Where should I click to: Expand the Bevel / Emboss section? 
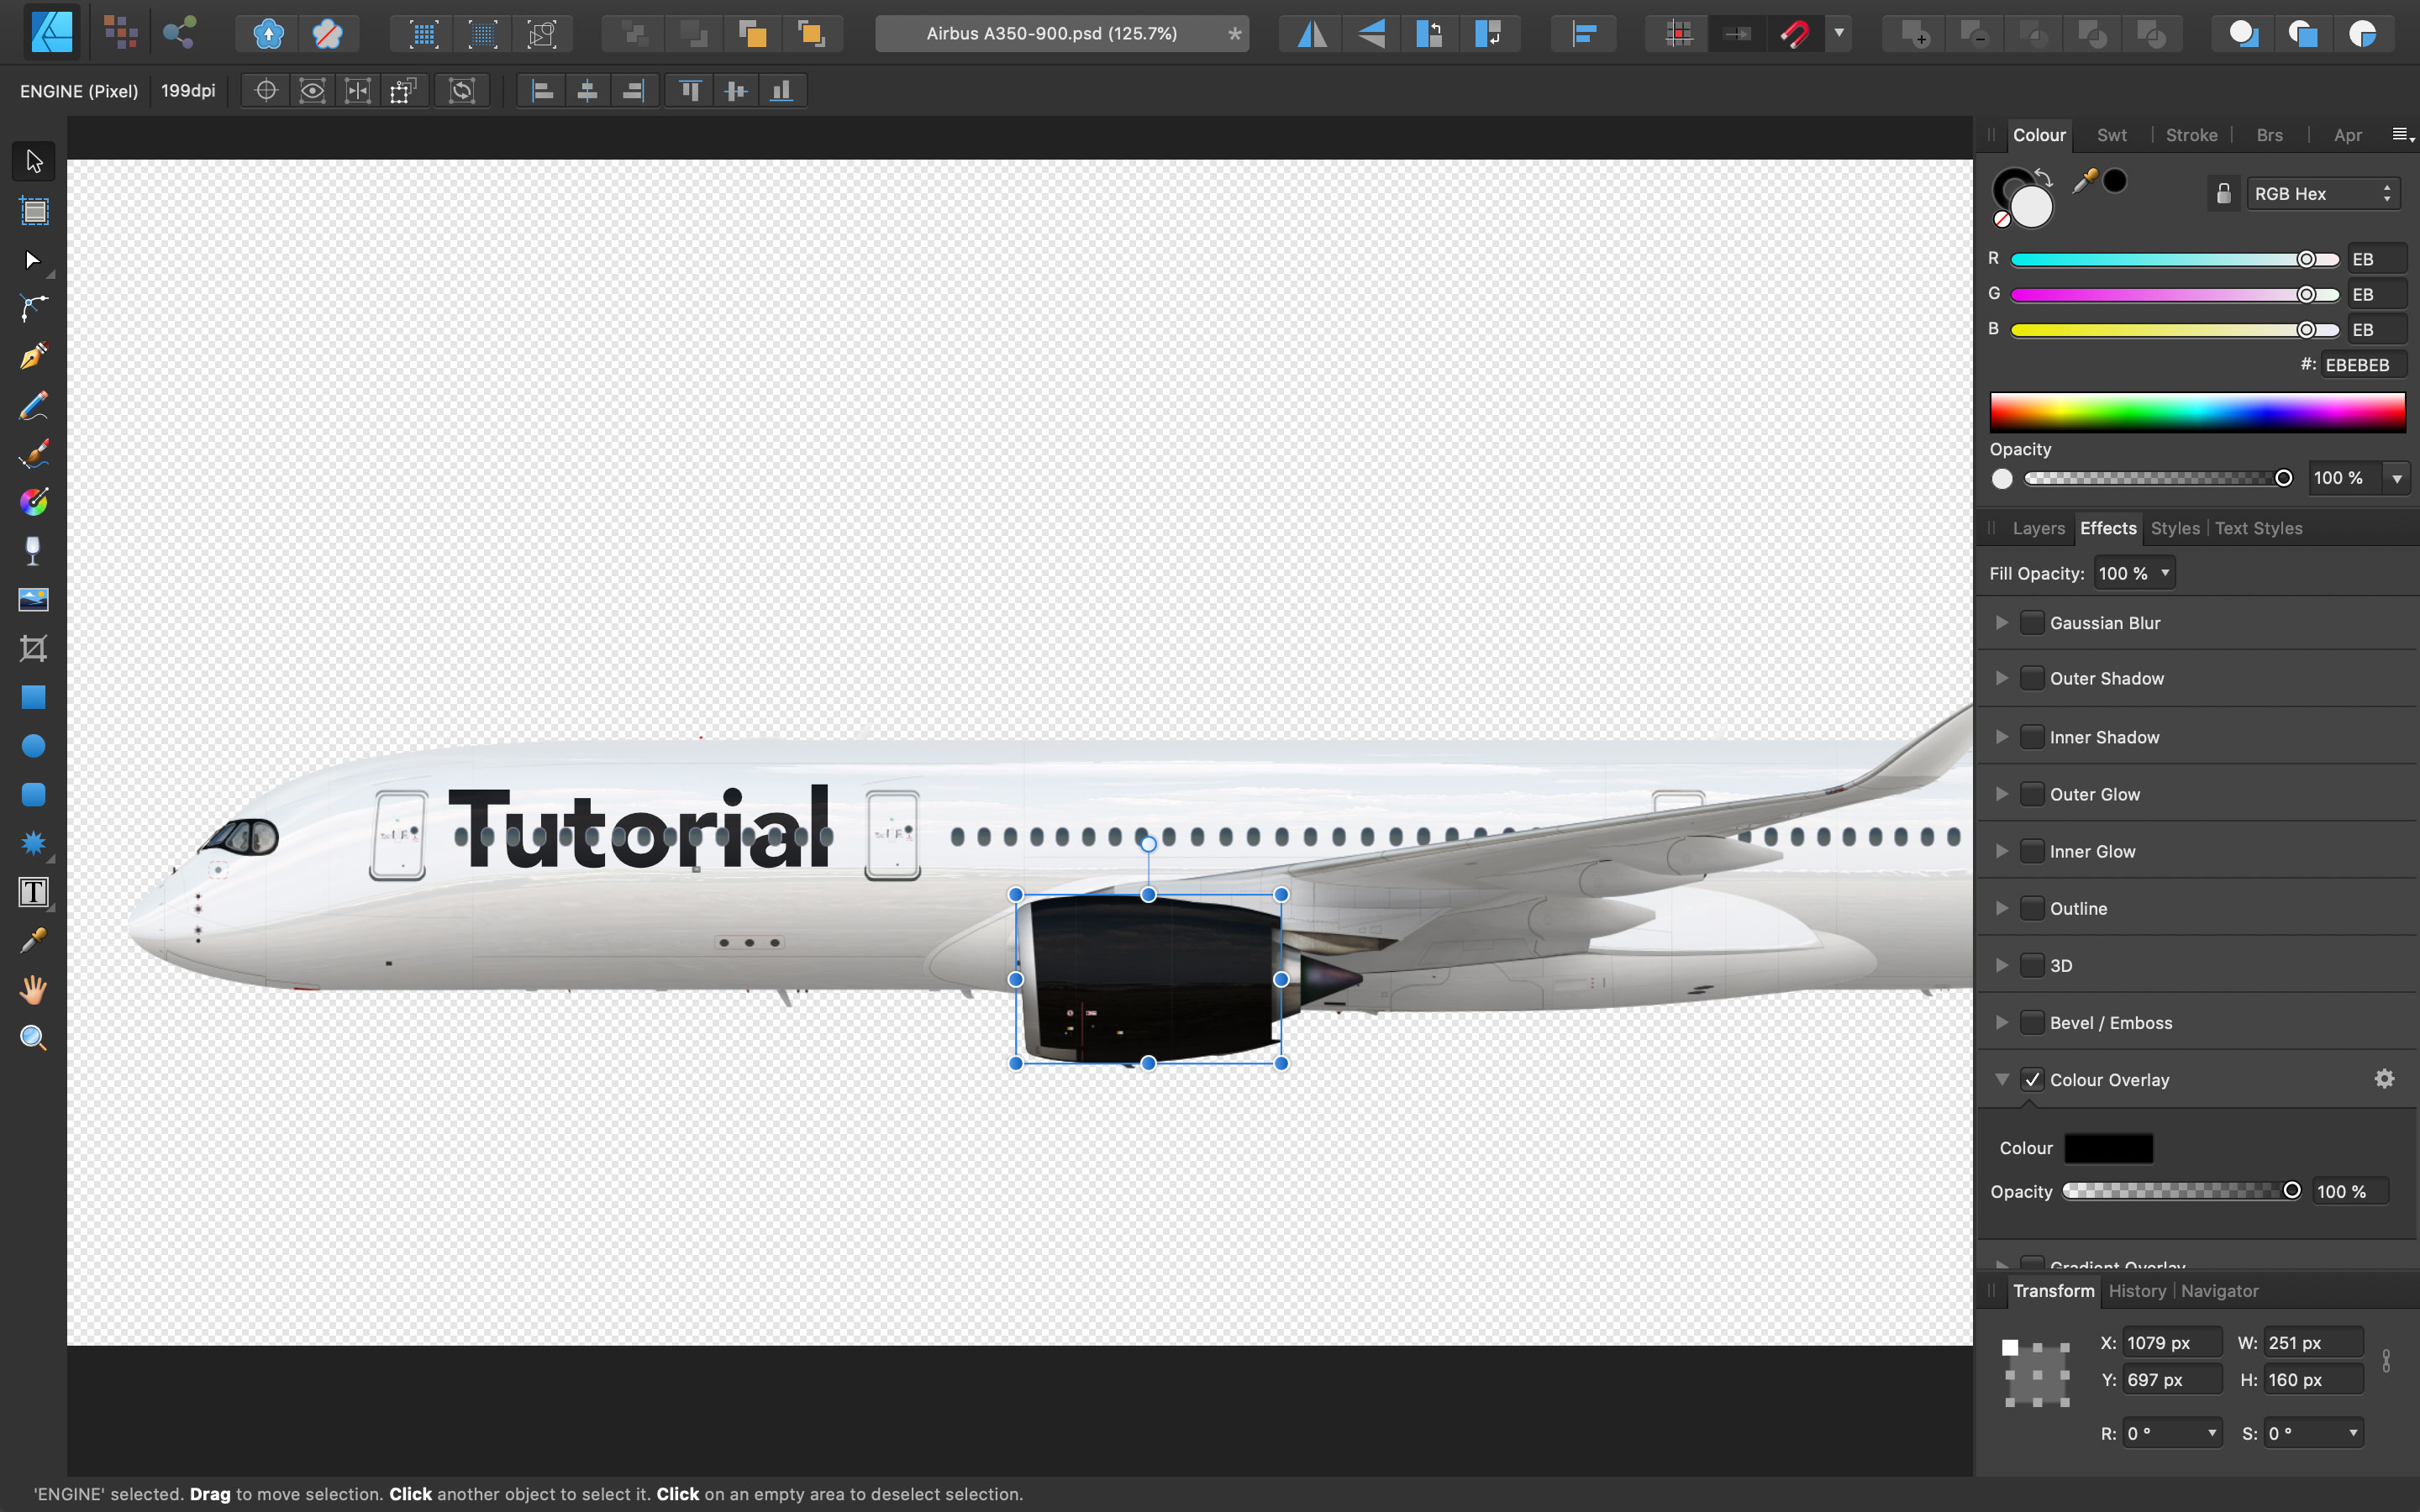(x=2001, y=1022)
